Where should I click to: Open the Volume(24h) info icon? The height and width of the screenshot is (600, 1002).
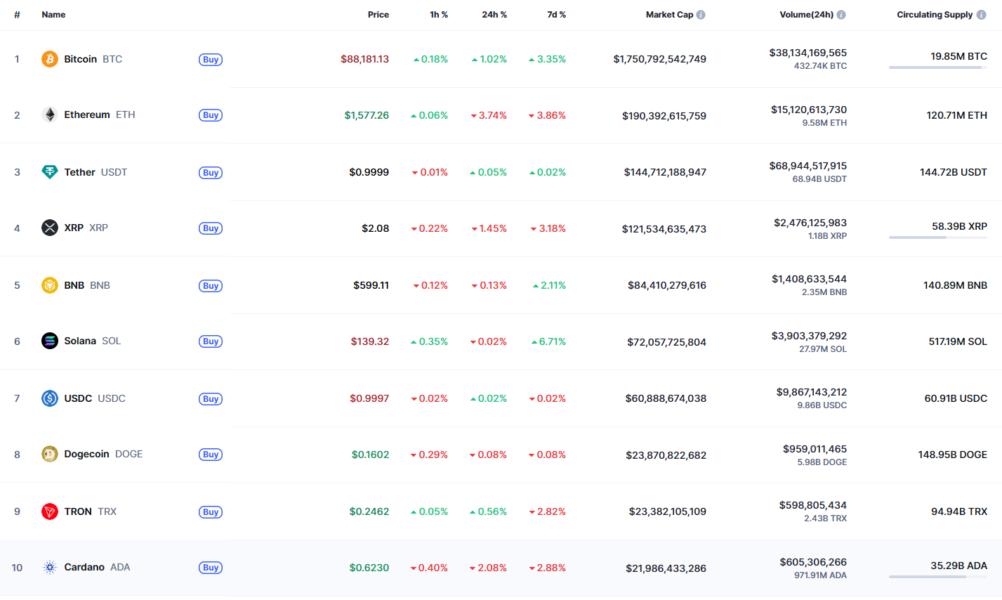(841, 15)
